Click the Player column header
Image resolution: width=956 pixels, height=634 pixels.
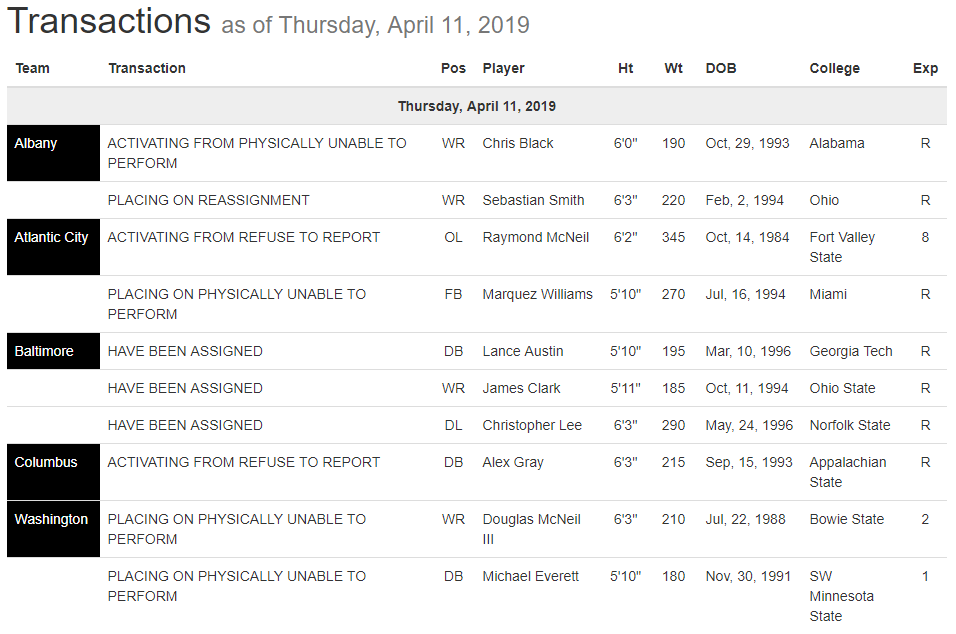[x=503, y=68]
